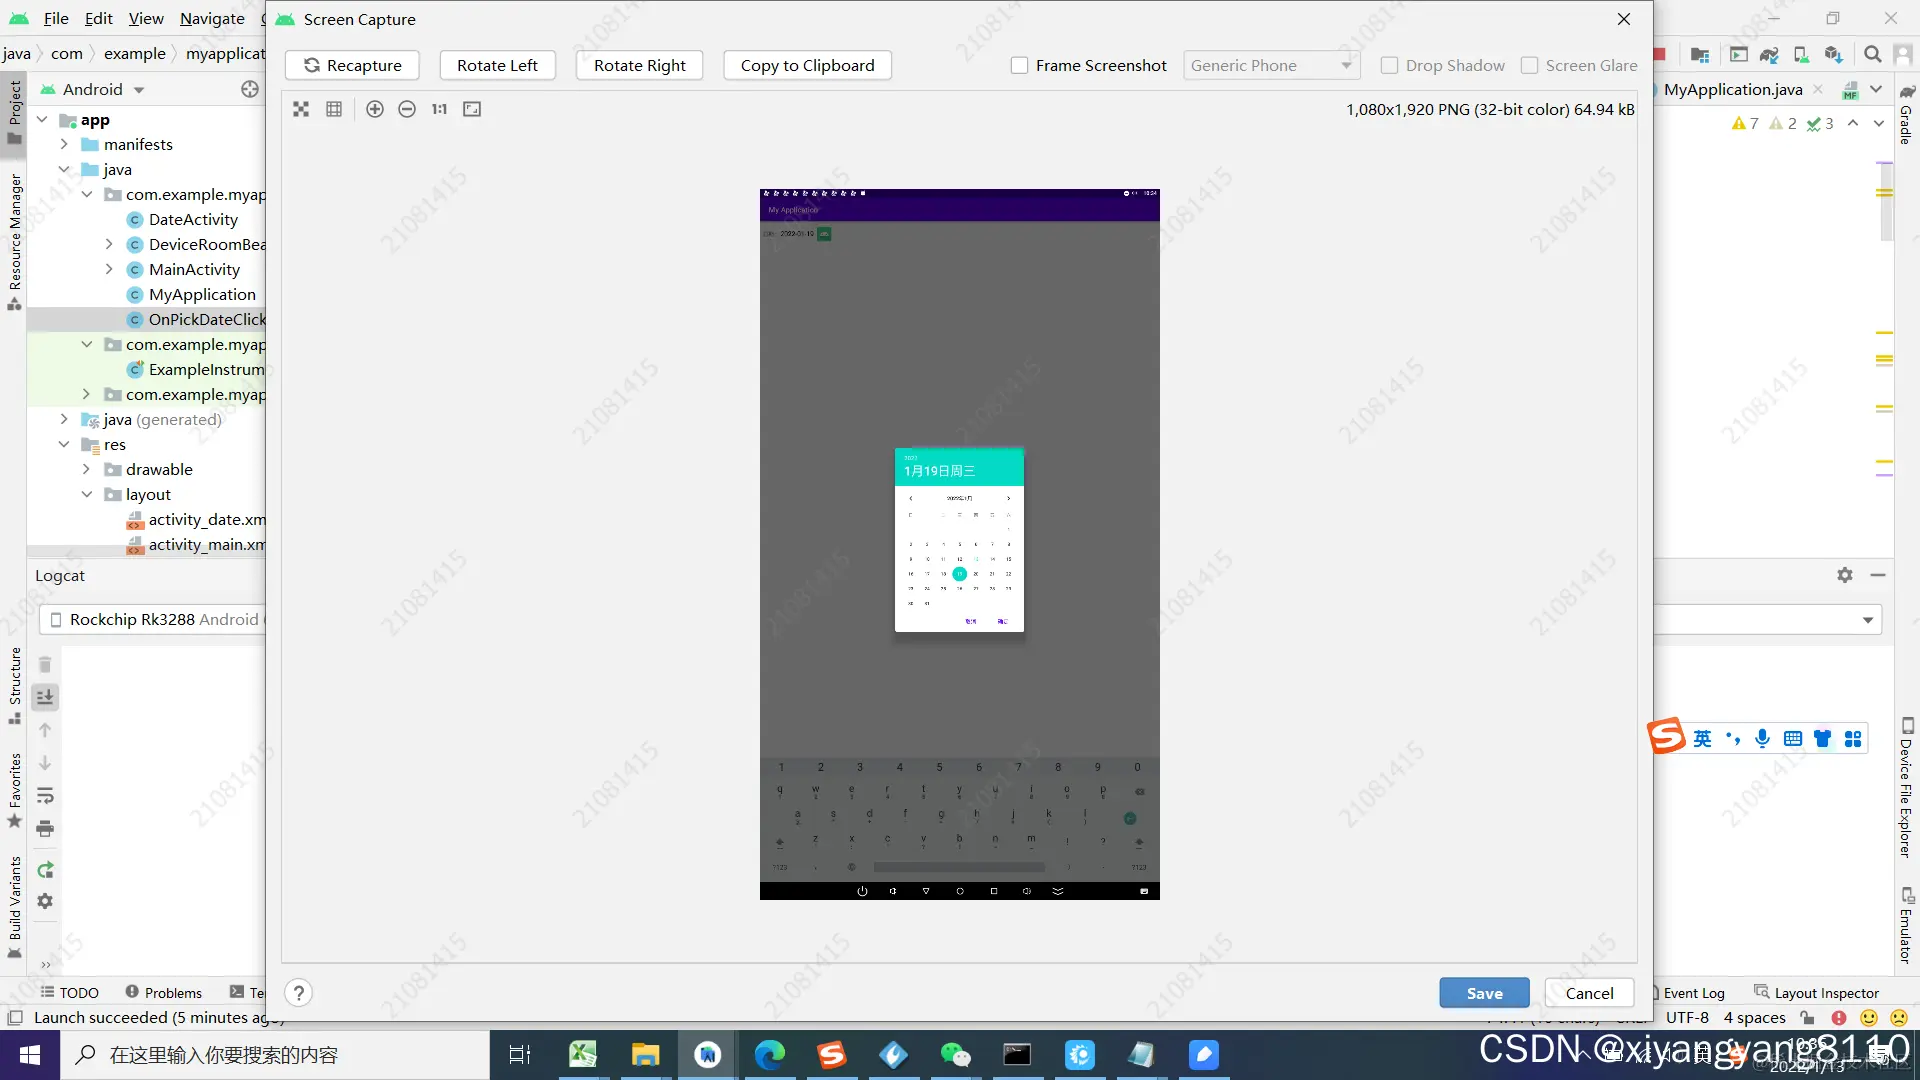Toggle the chessboard background icon
The height and width of the screenshot is (1080, 1920).
pos(301,109)
